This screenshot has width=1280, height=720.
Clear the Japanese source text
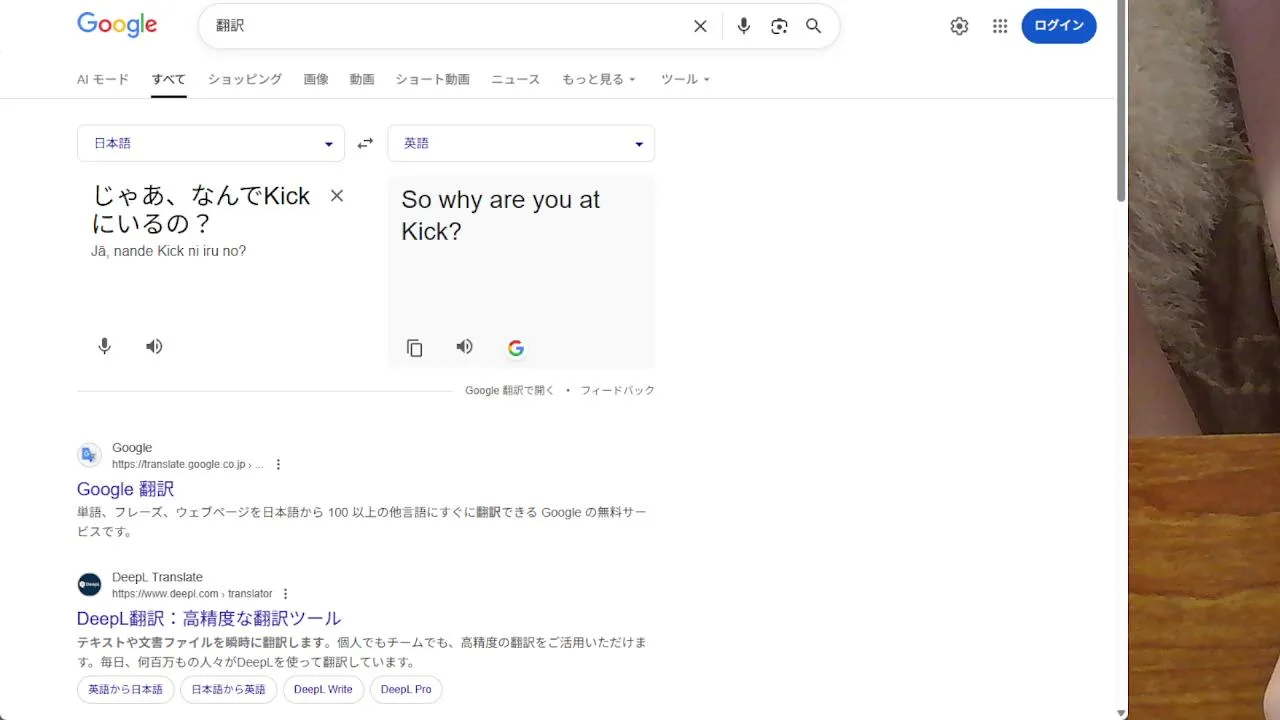337,196
